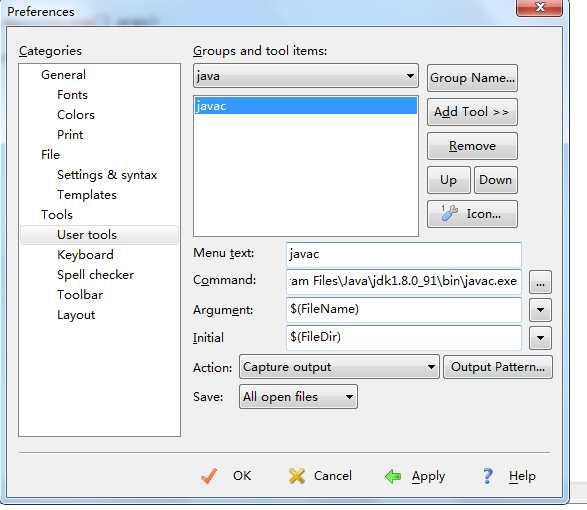
Task: Select the Keyboard category
Action: click(85, 255)
